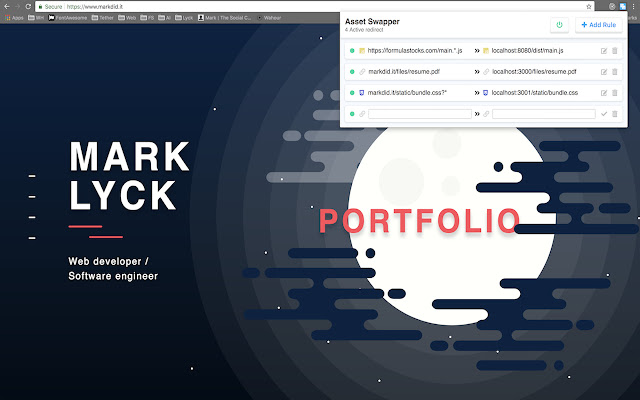Viewport: 640px width, 400px height.
Task: Click the CSS icon beside markdid.it/static/bundle.css
Action: 362,93
